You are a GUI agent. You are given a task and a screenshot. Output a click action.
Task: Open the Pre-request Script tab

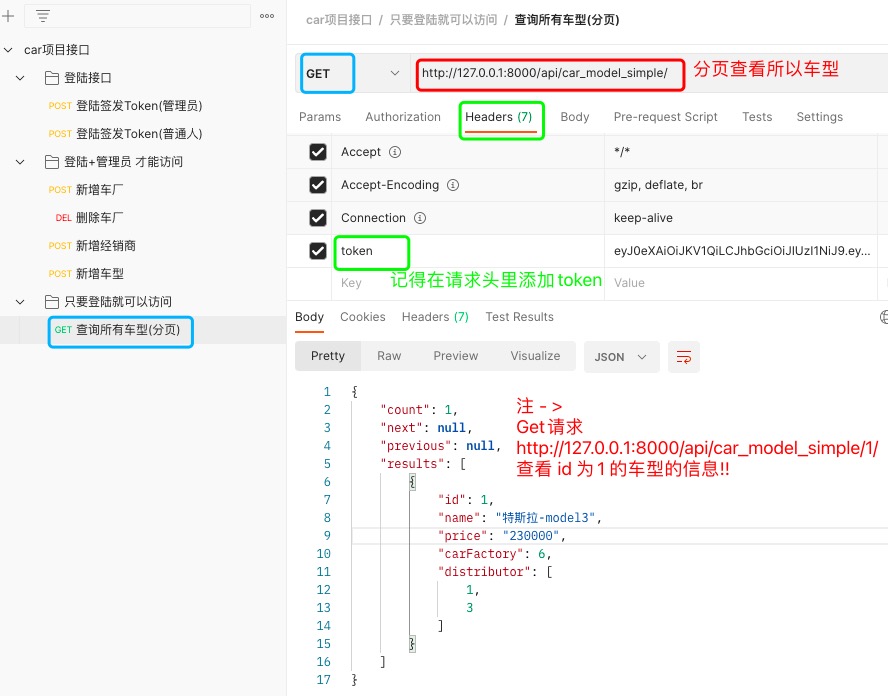(665, 117)
